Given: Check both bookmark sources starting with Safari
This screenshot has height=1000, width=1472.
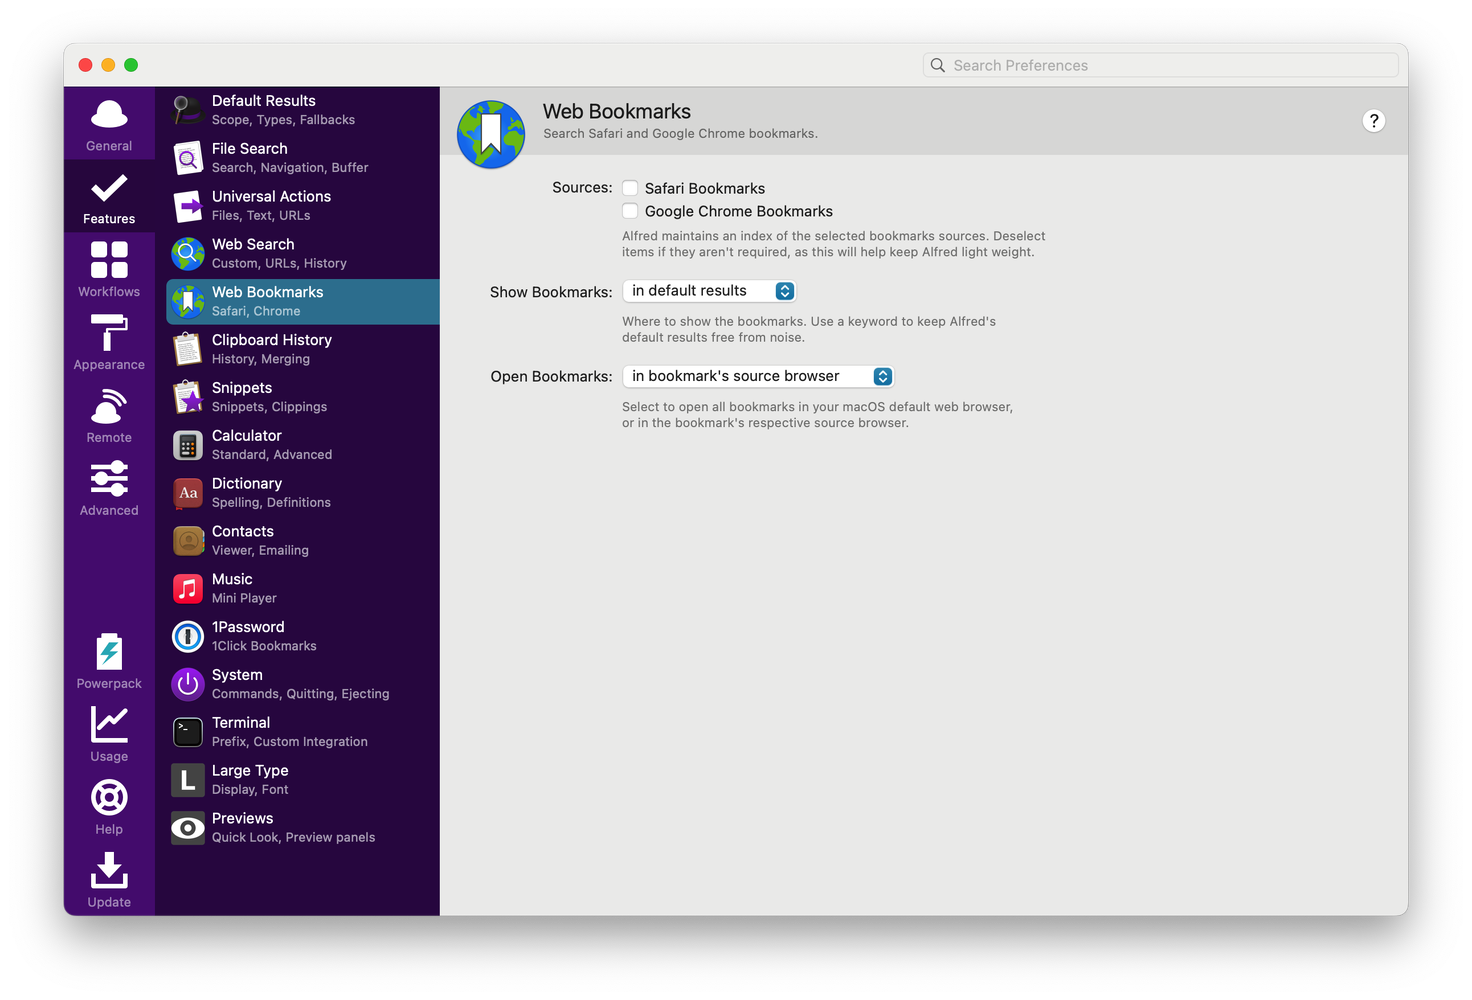Looking at the screenshot, I should coord(630,187).
